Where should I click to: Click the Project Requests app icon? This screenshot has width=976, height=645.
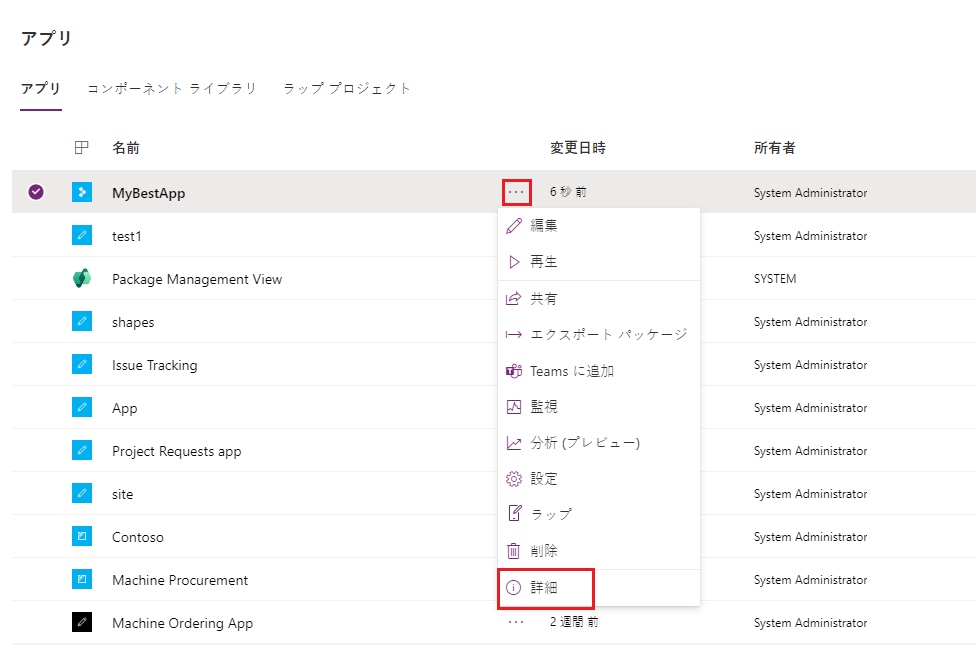point(82,450)
